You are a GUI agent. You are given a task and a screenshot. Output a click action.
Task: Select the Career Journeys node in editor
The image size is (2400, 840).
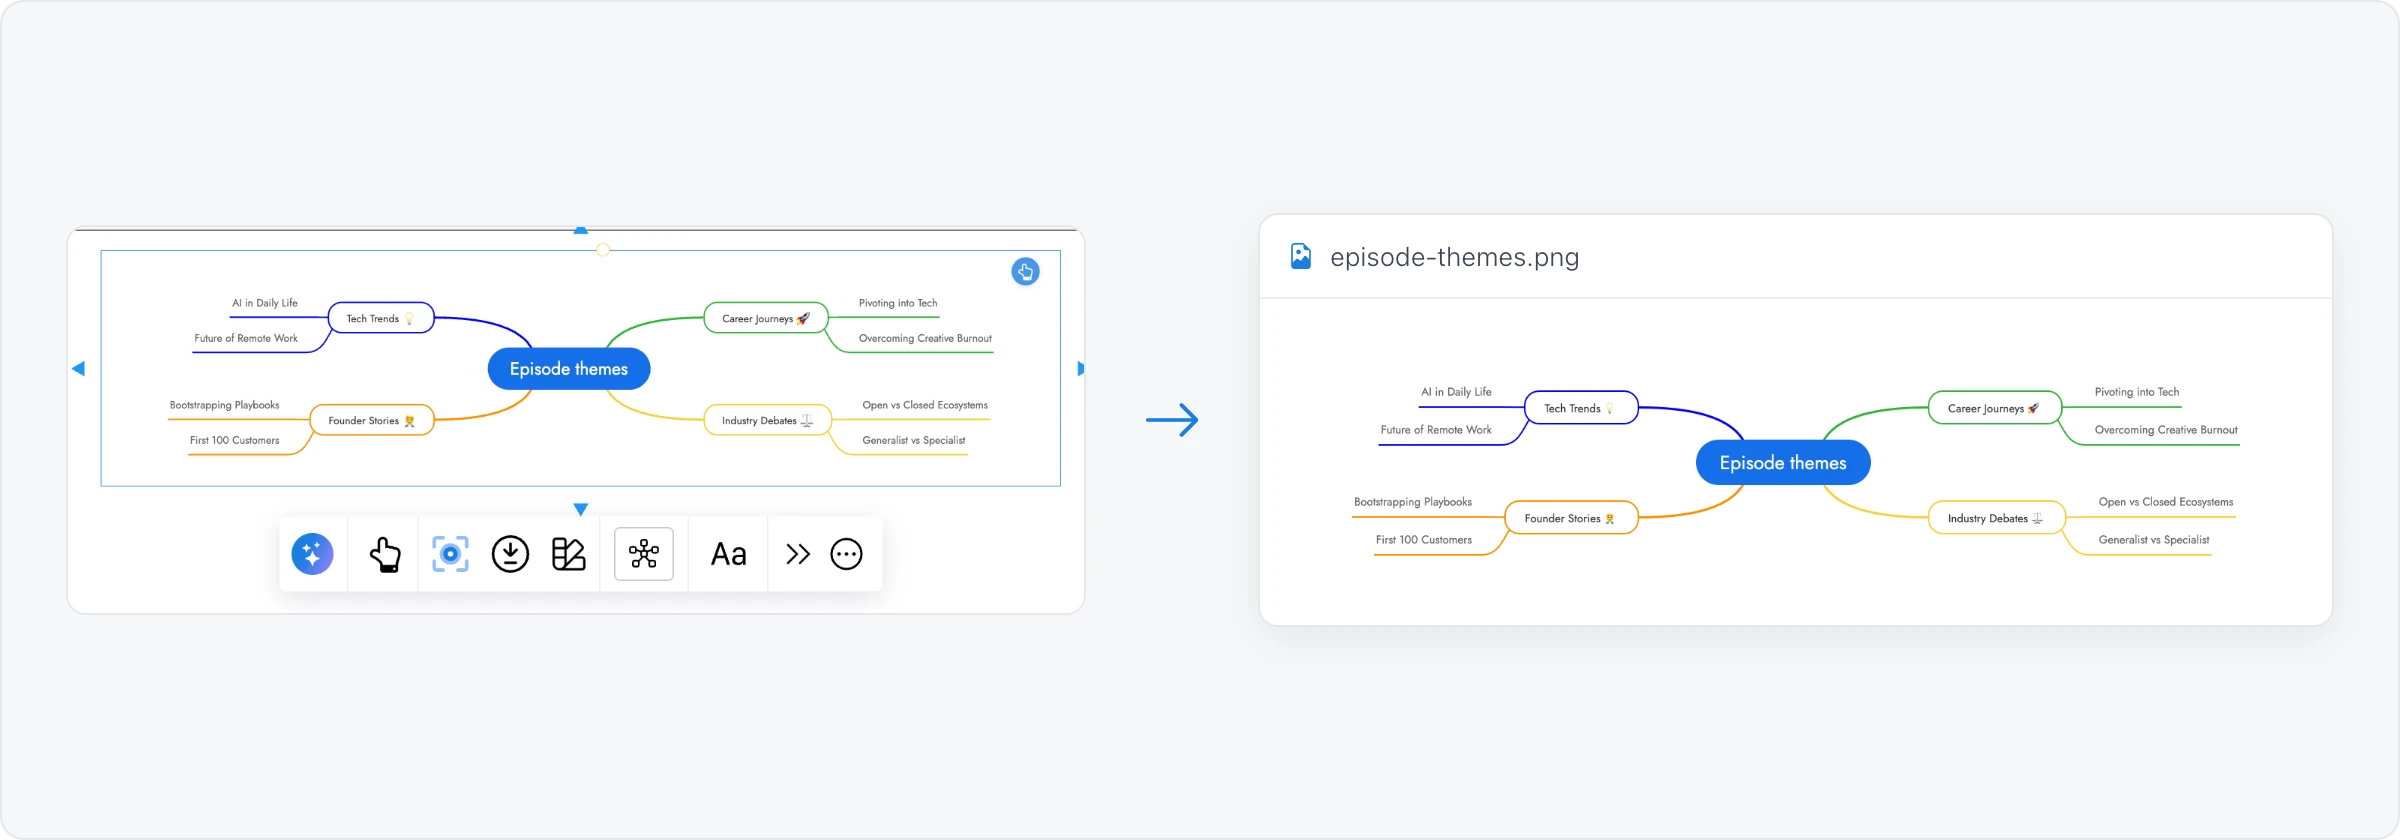[x=766, y=318]
